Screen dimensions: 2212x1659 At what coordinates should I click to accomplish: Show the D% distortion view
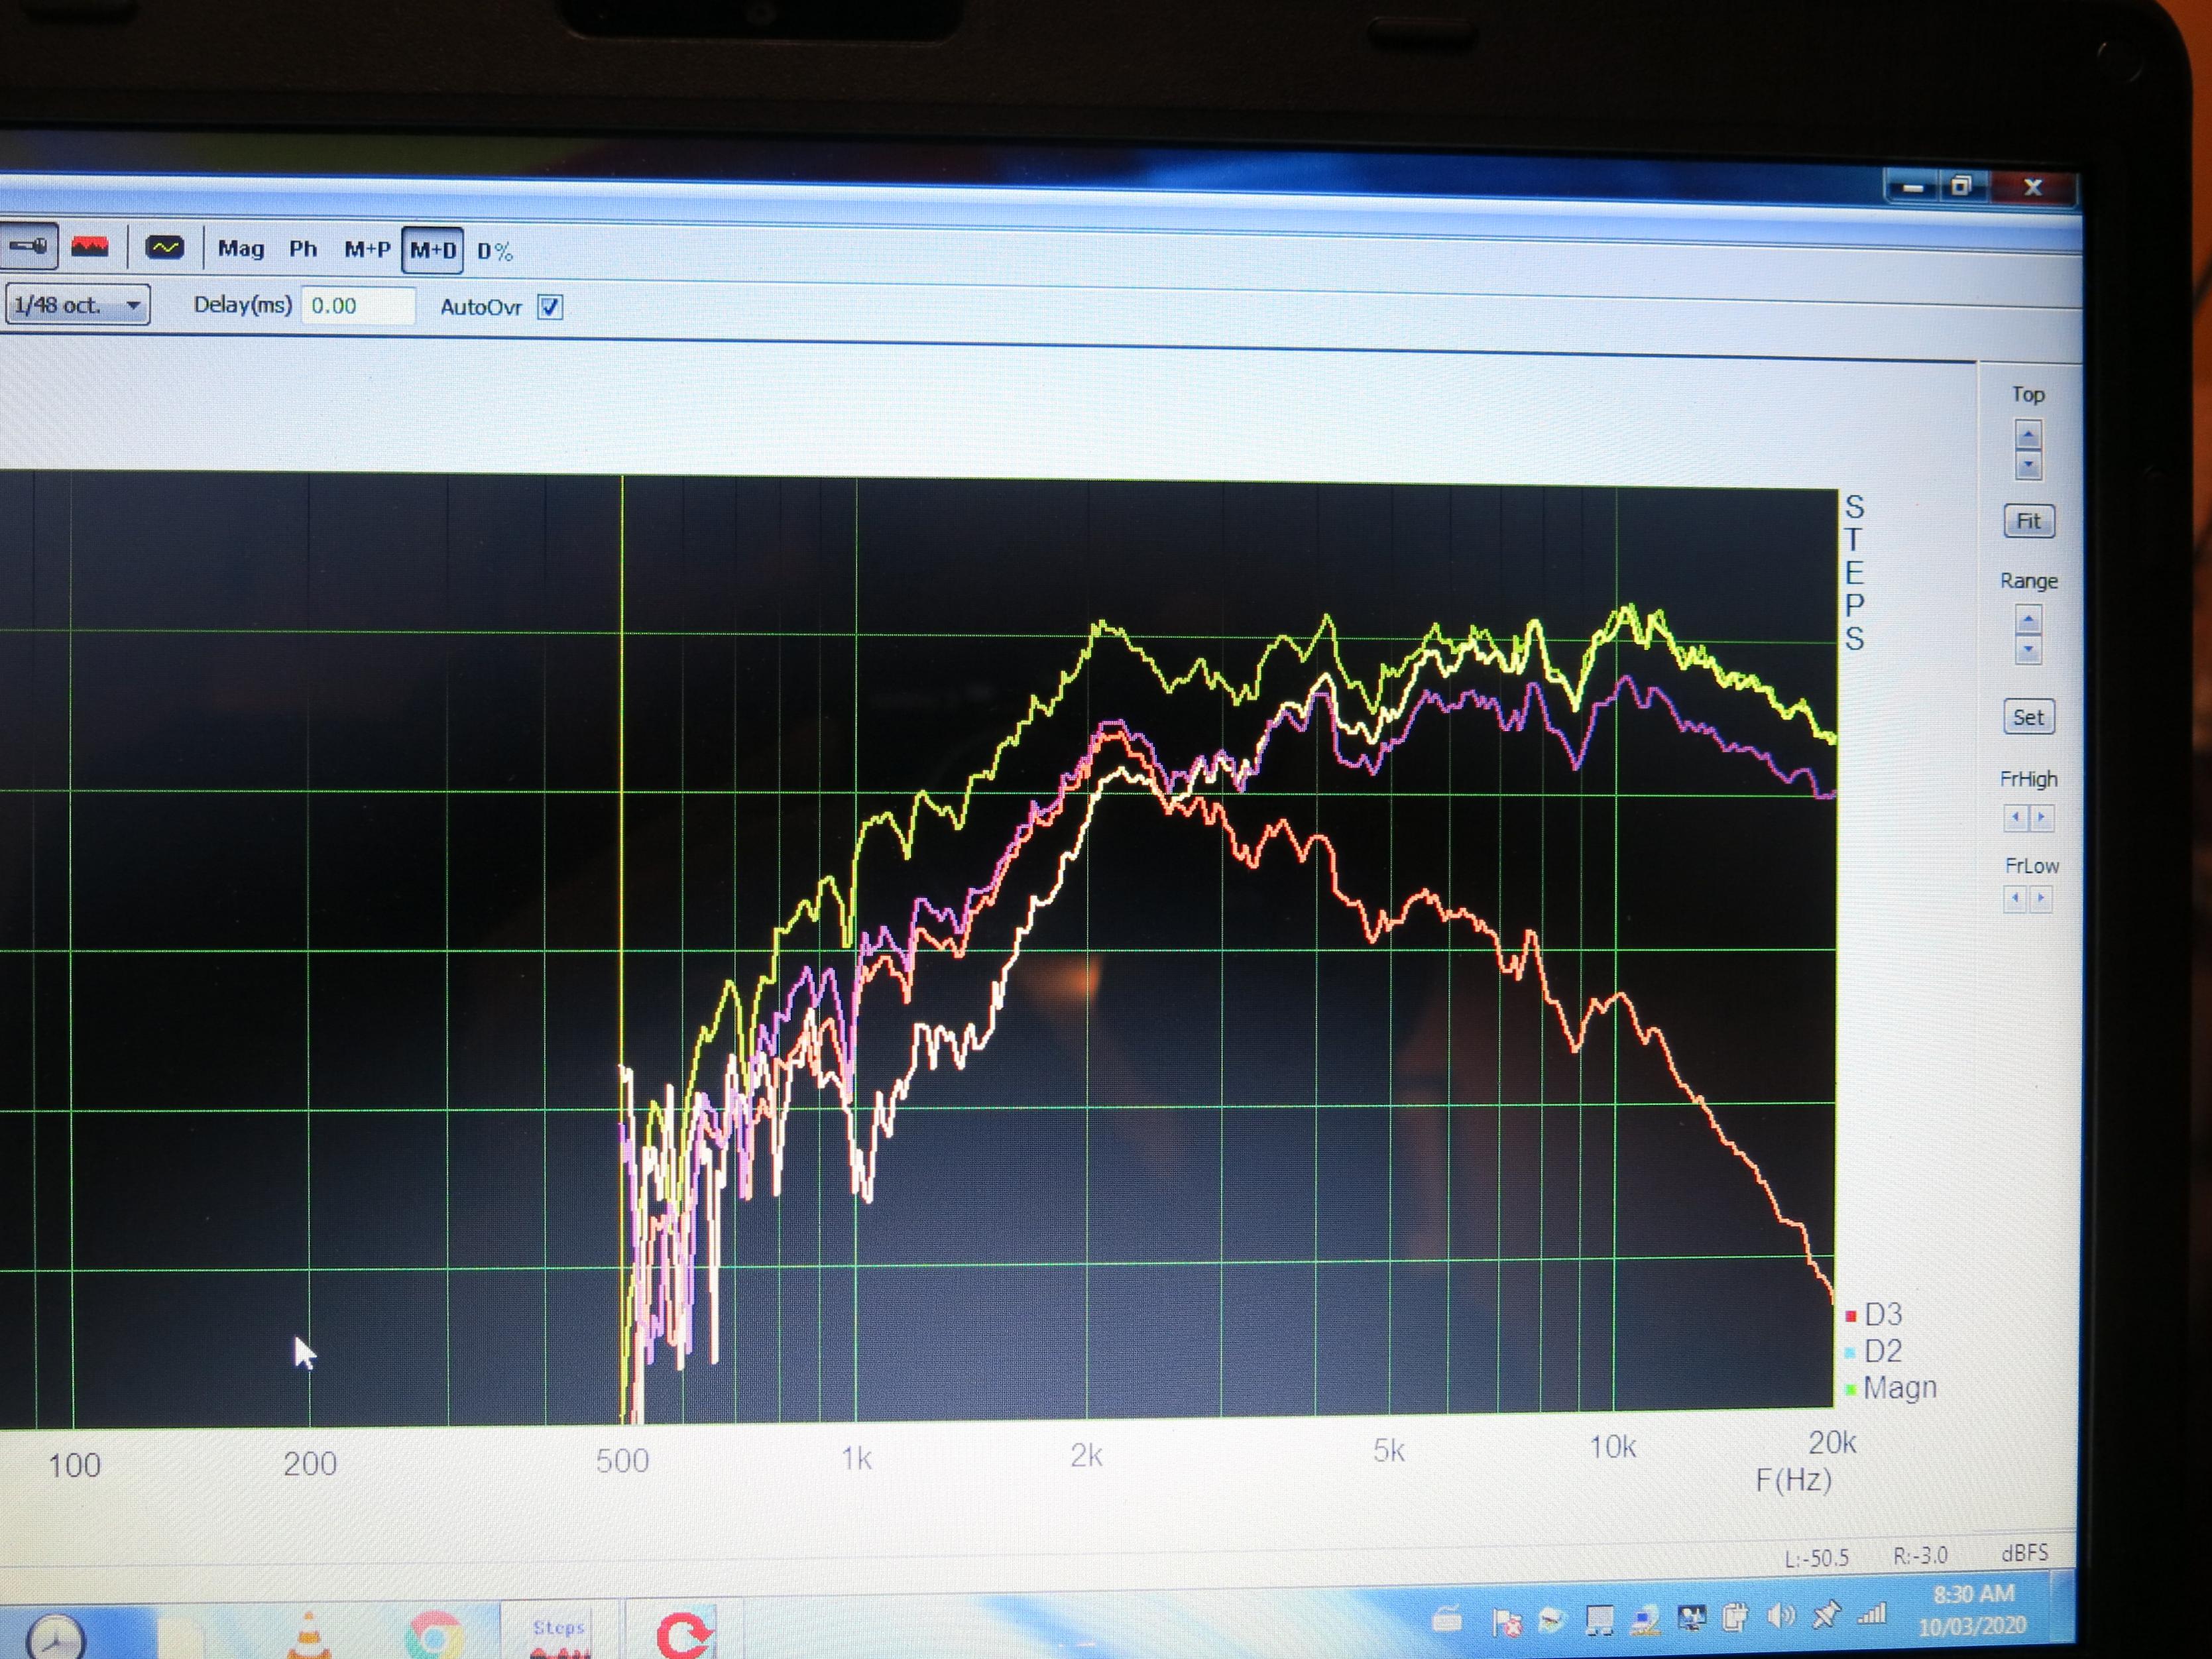click(x=495, y=252)
